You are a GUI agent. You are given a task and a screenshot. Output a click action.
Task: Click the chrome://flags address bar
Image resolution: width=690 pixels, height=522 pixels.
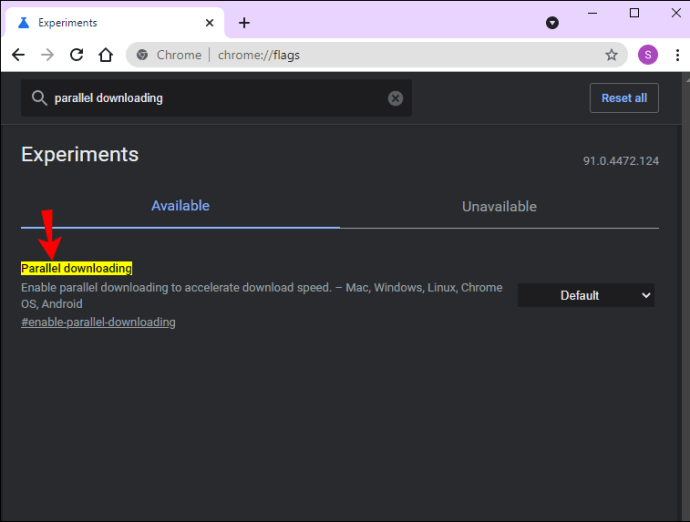(x=377, y=55)
